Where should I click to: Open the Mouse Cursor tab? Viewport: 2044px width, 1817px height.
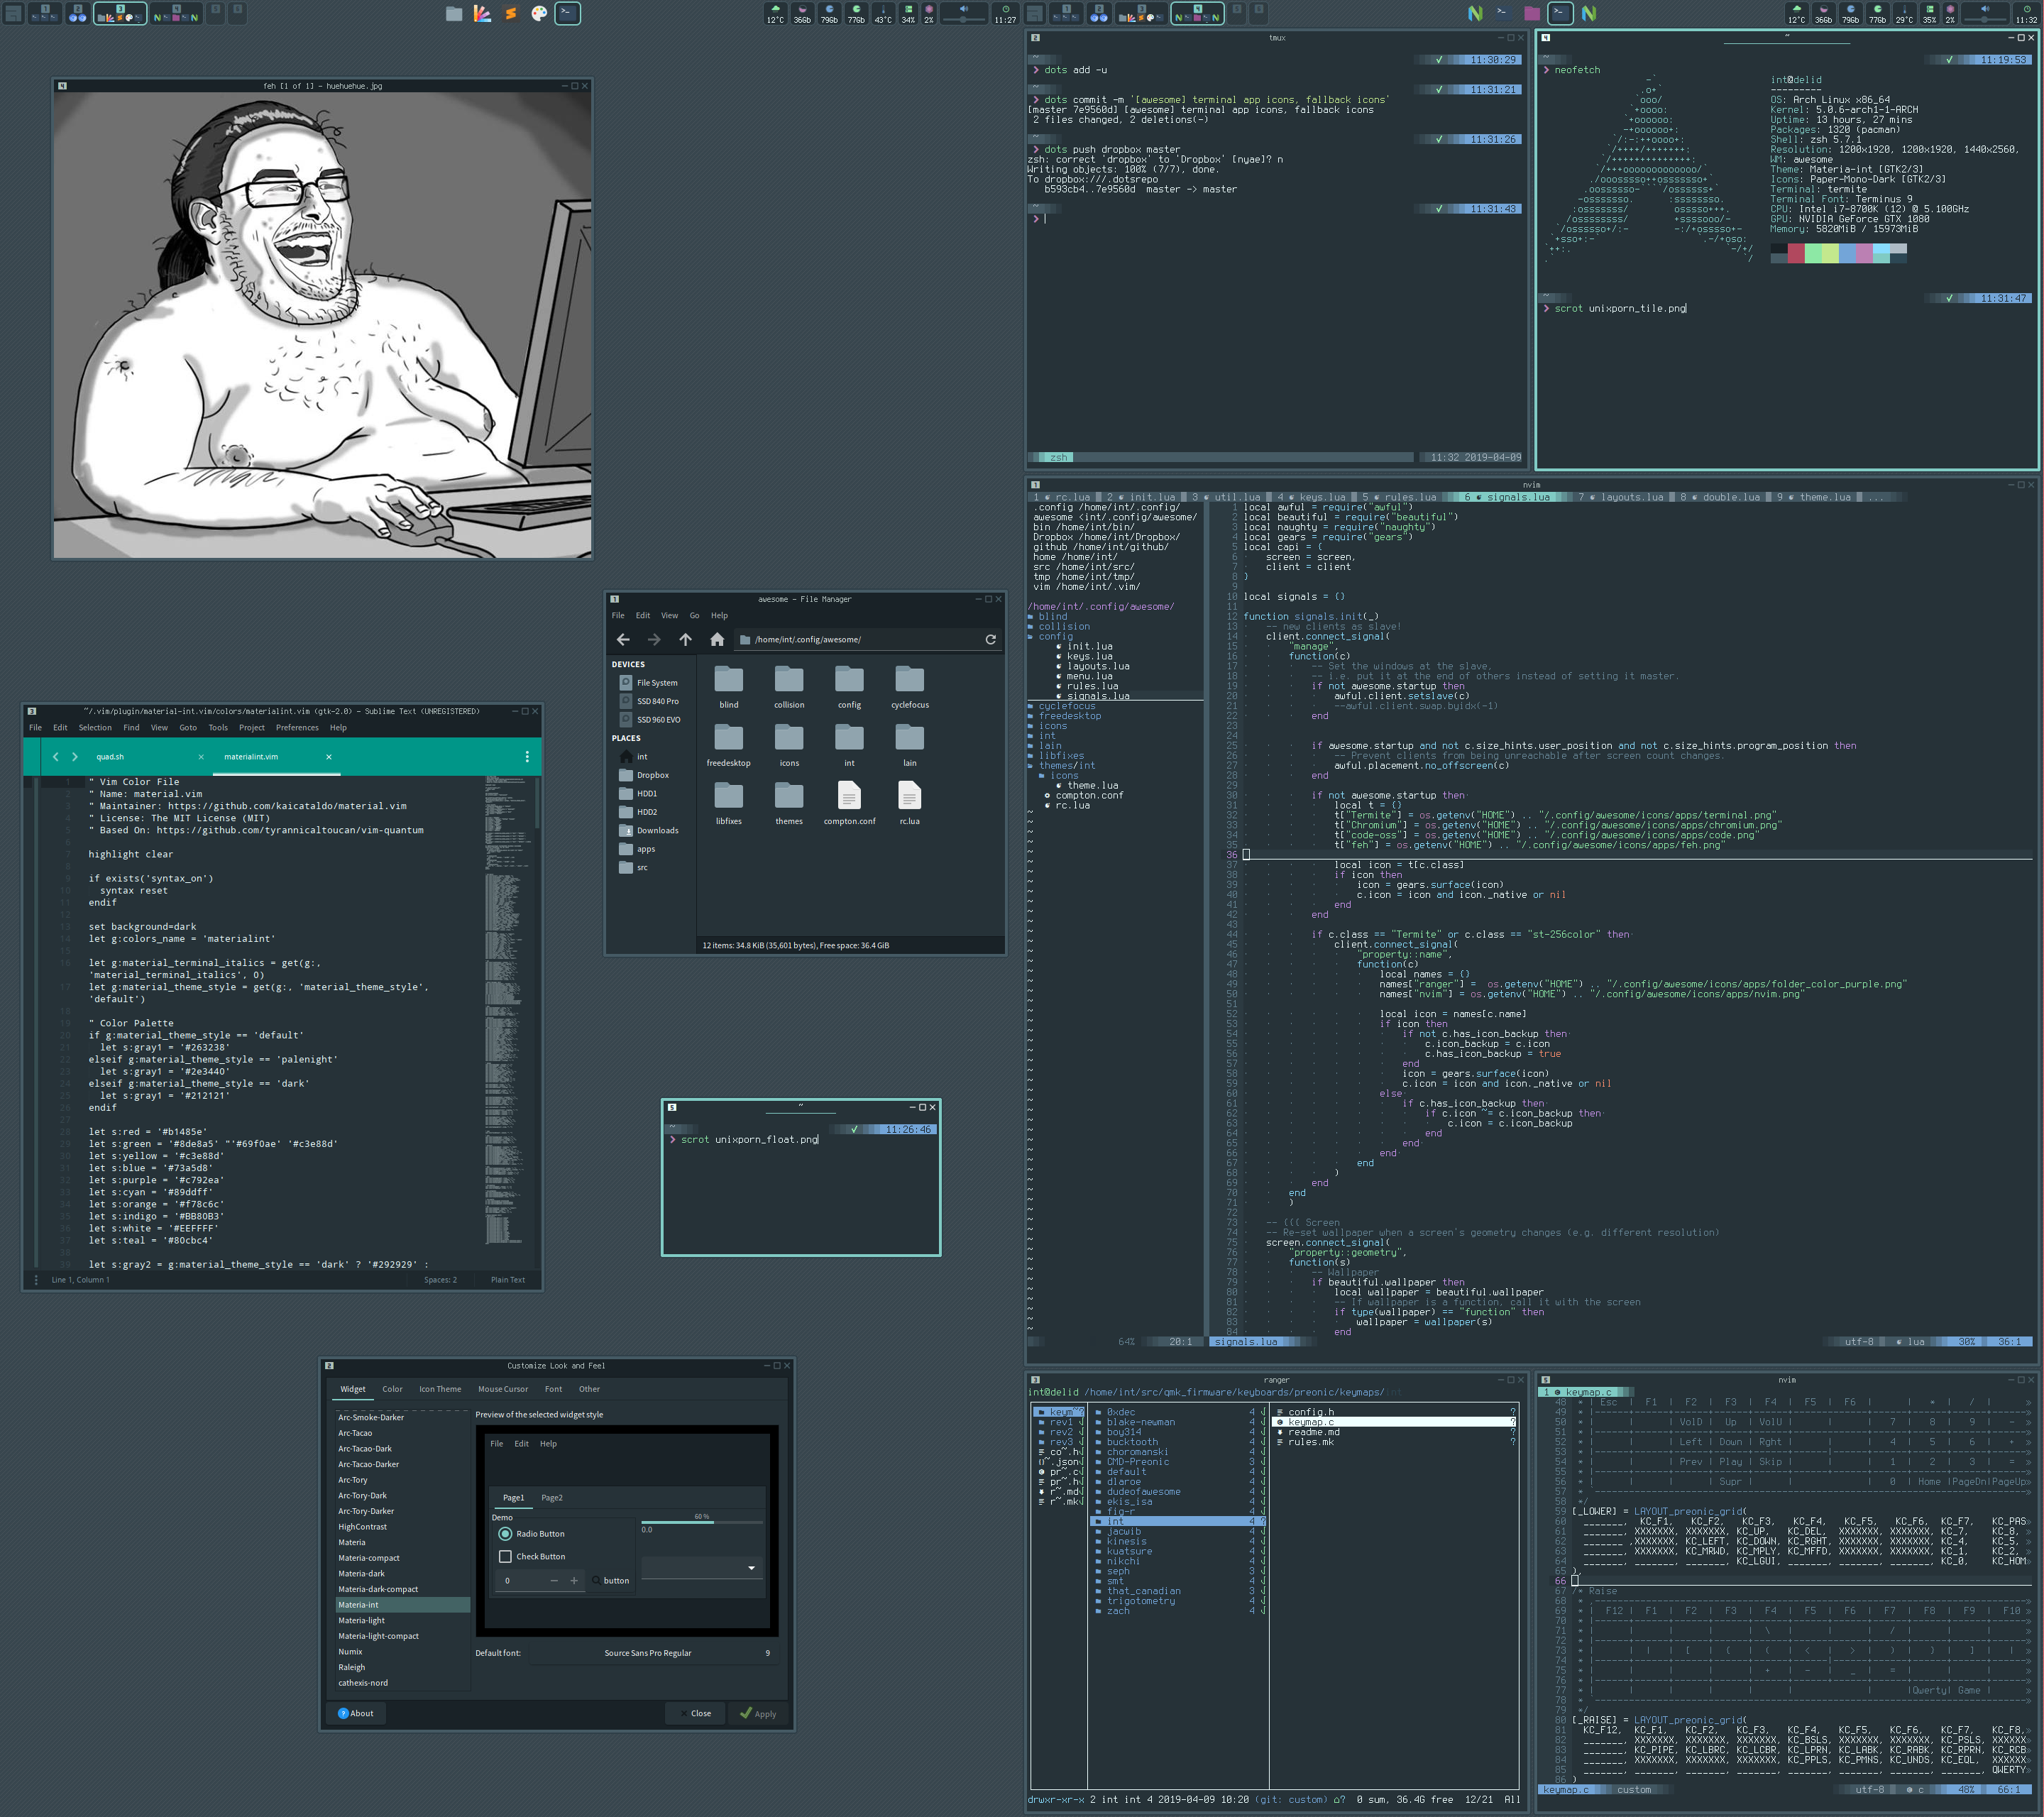tap(502, 1389)
